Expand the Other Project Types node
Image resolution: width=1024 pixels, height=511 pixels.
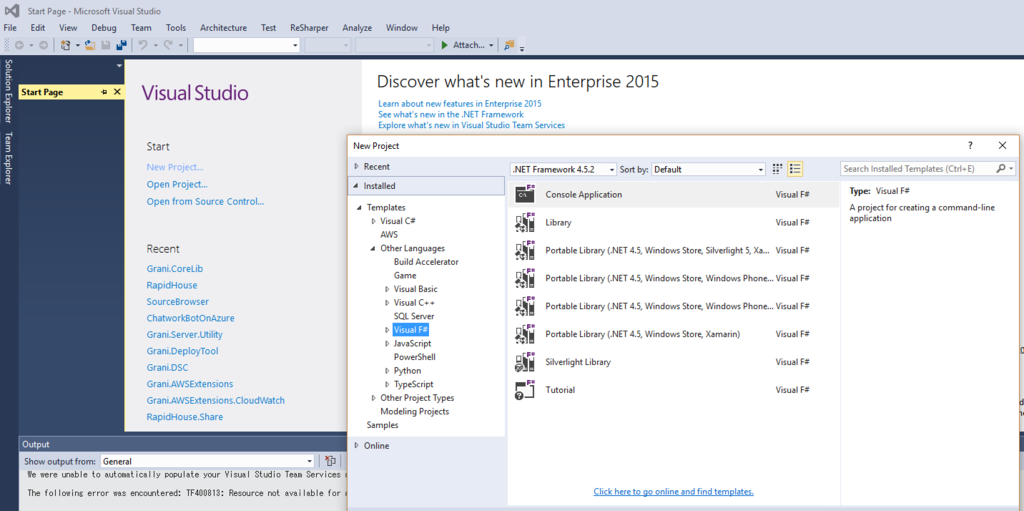pos(374,398)
